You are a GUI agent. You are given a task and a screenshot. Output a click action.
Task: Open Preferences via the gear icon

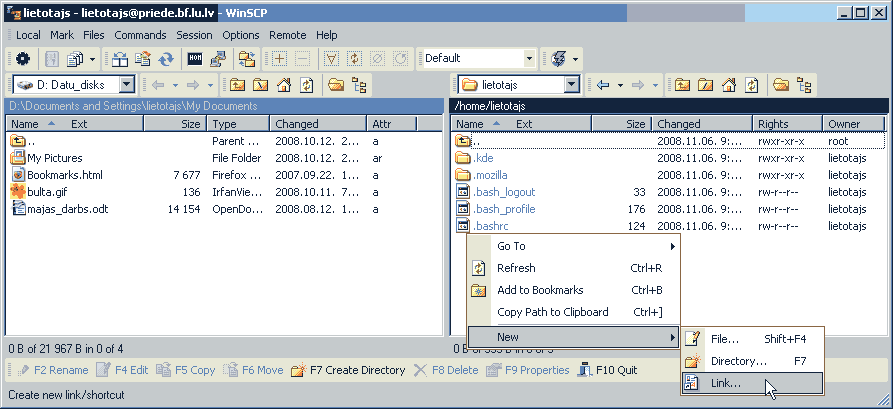[23, 58]
